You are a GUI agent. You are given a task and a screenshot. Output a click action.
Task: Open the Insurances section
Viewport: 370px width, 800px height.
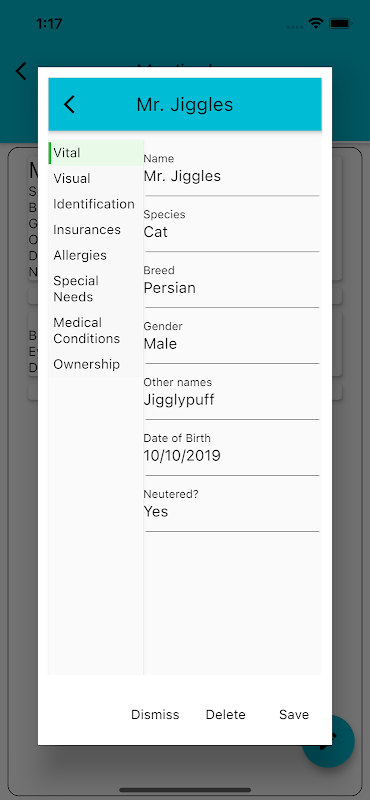(x=96, y=230)
